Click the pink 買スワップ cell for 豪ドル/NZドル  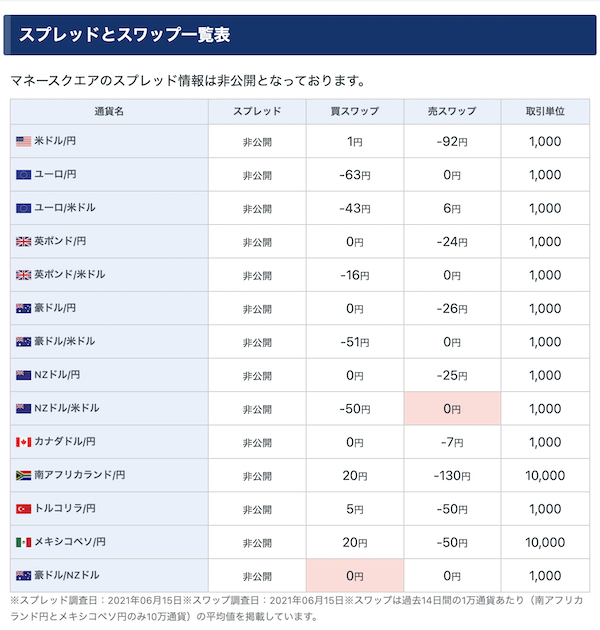[355, 576]
